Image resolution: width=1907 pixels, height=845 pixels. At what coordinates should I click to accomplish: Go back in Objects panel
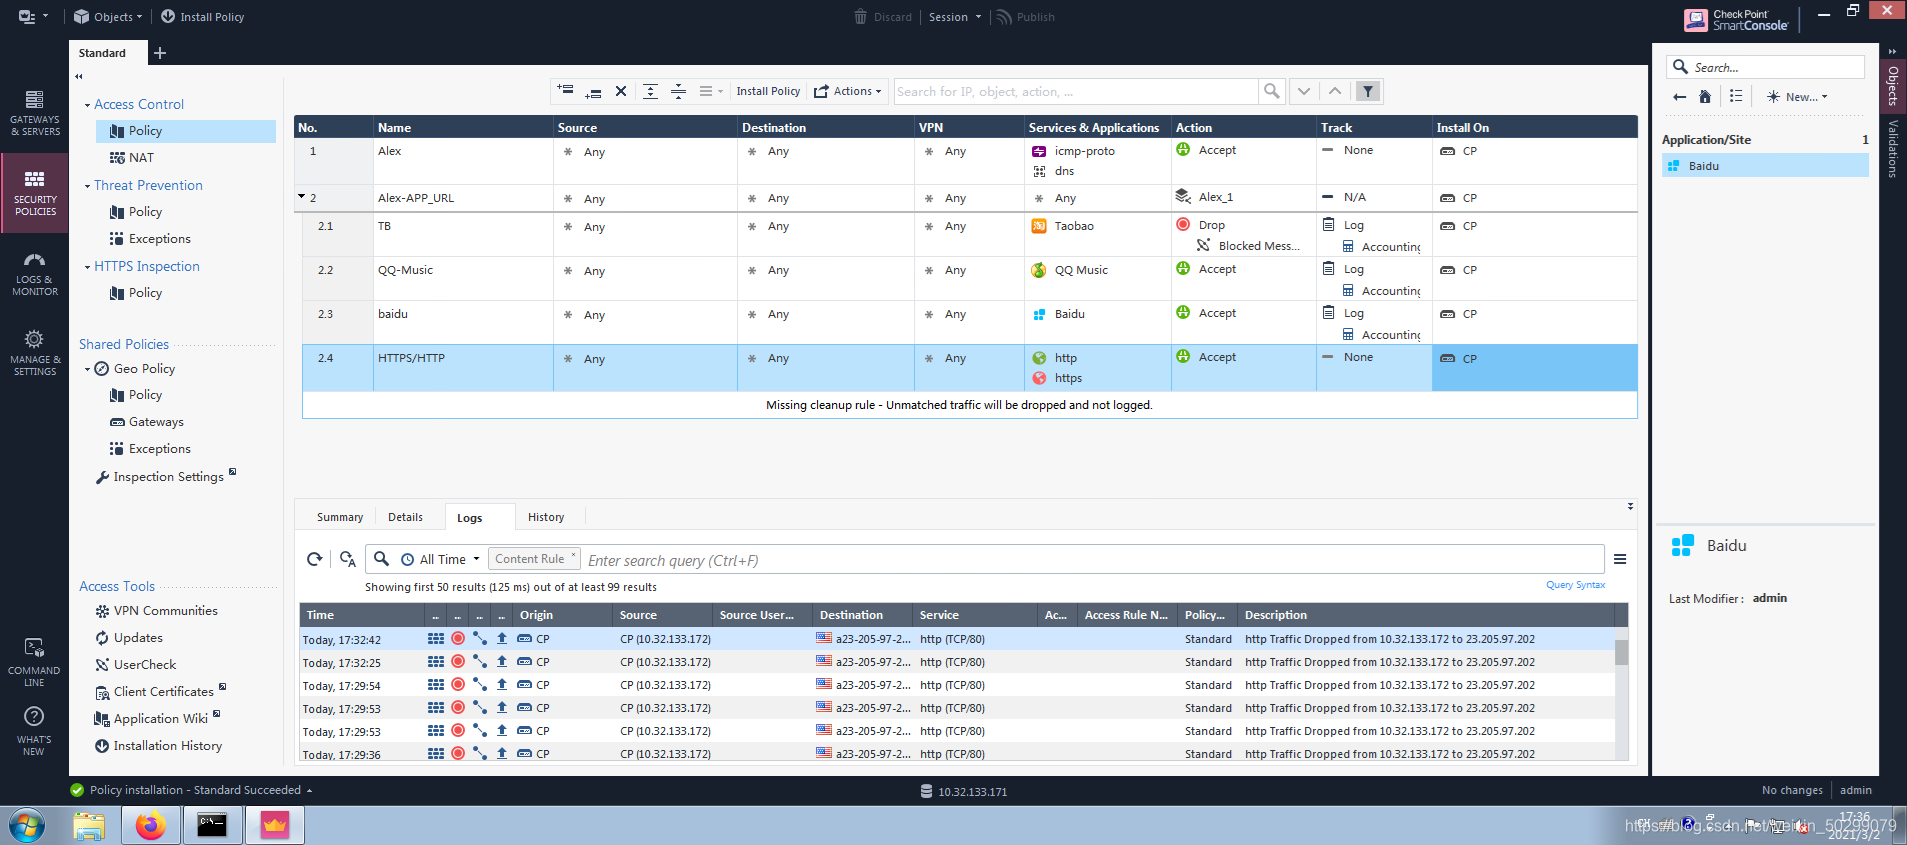pos(1679,97)
